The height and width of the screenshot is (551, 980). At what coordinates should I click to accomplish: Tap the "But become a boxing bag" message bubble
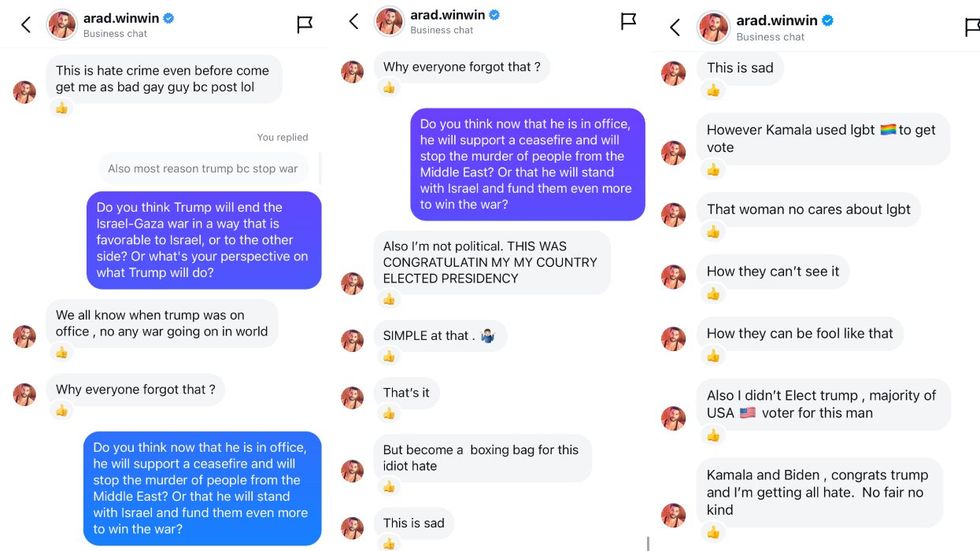[482, 458]
